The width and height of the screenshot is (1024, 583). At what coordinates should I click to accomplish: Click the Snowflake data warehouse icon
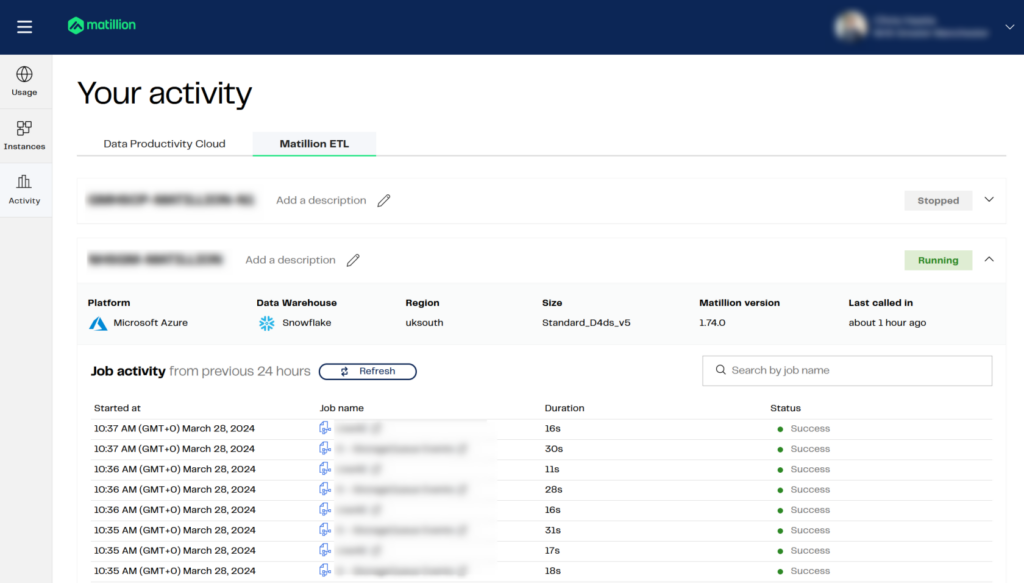point(265,324)
